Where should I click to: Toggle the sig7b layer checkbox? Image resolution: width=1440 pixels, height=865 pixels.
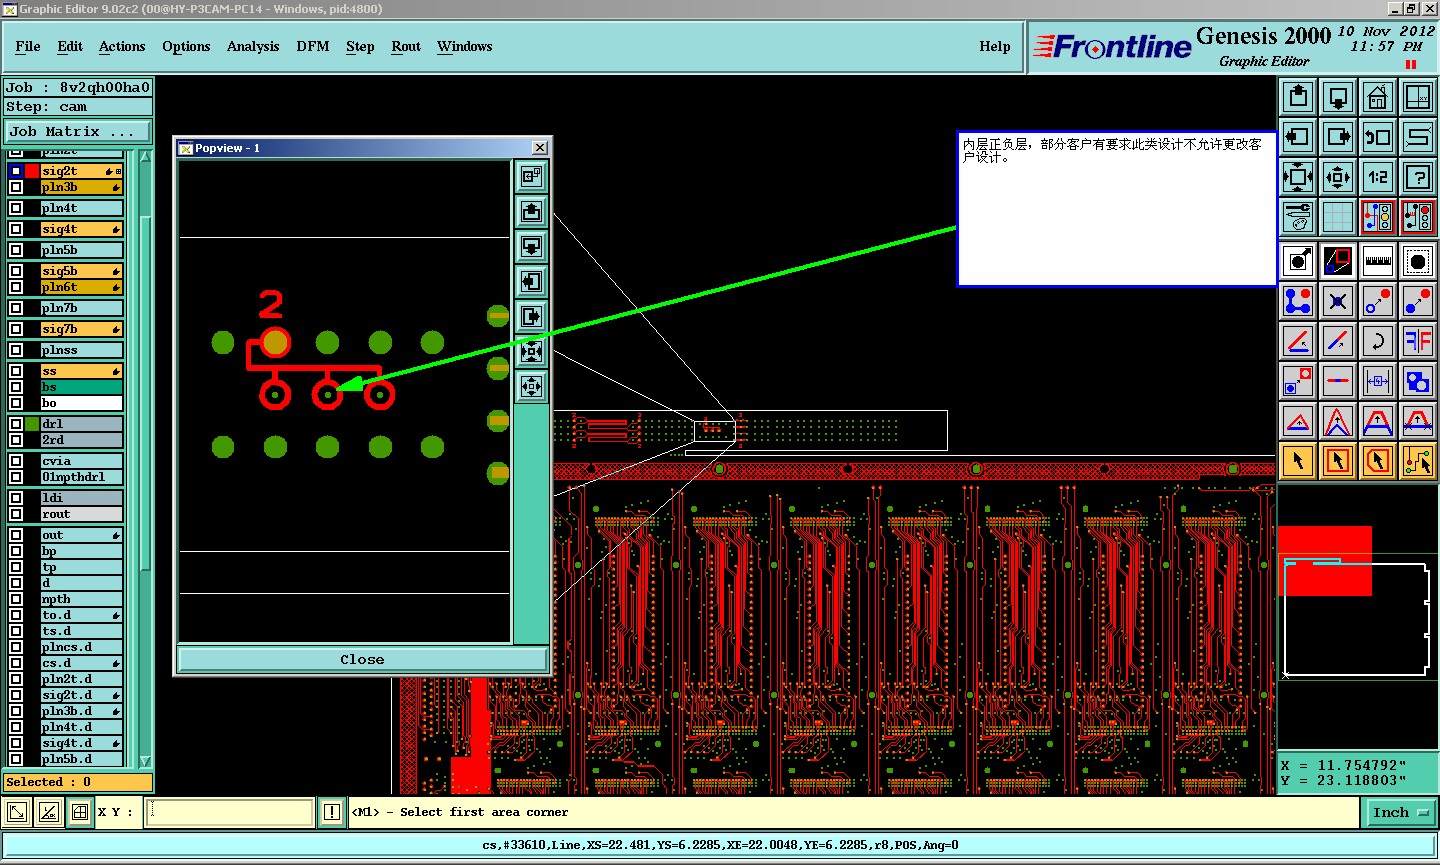pos(16,329)
